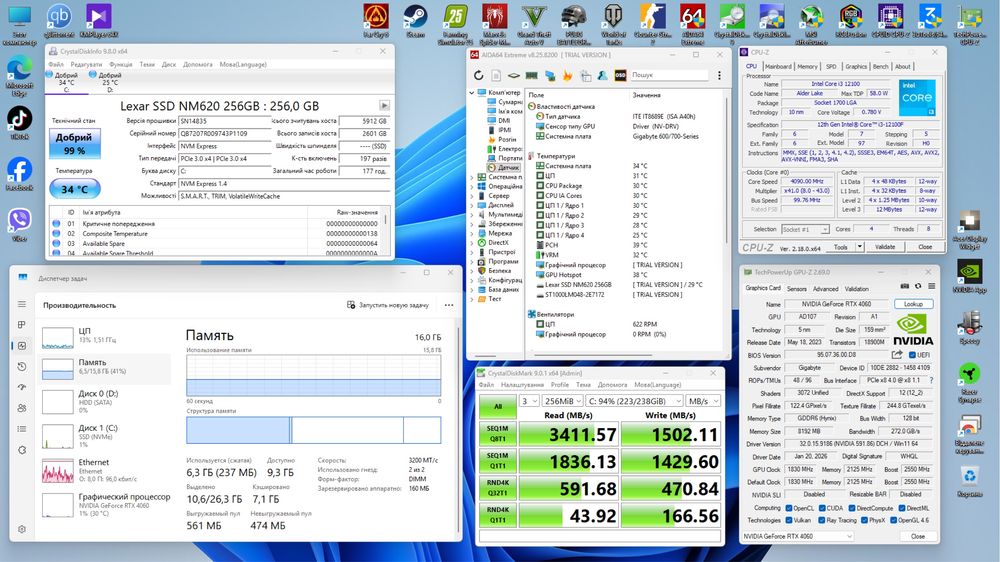Open the Facebook desktop shortcut
Screen dimensions: 1000x562
click(x=20, y=174)
